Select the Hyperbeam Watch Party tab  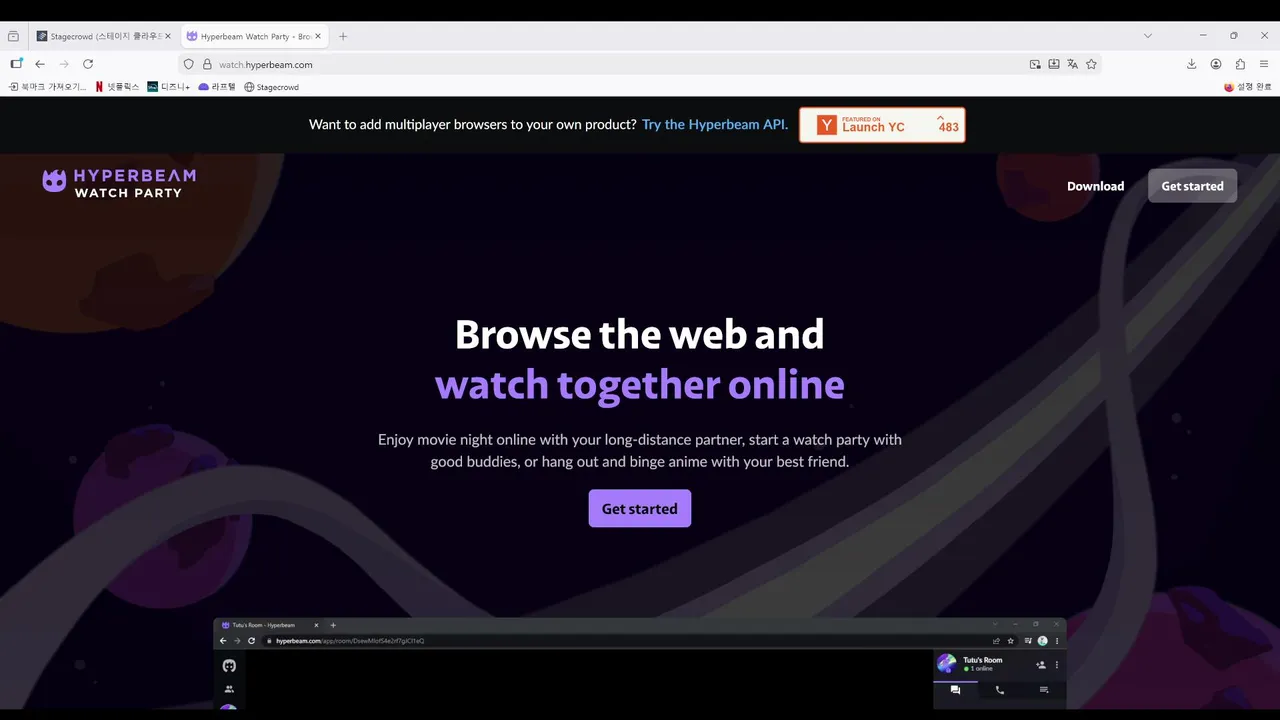point(254,36)
